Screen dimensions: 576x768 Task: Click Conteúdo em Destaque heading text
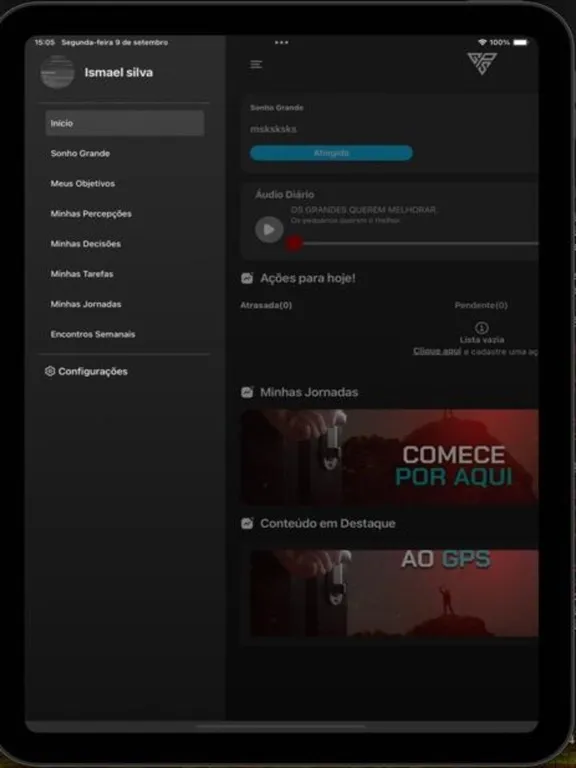click(328, 523)
